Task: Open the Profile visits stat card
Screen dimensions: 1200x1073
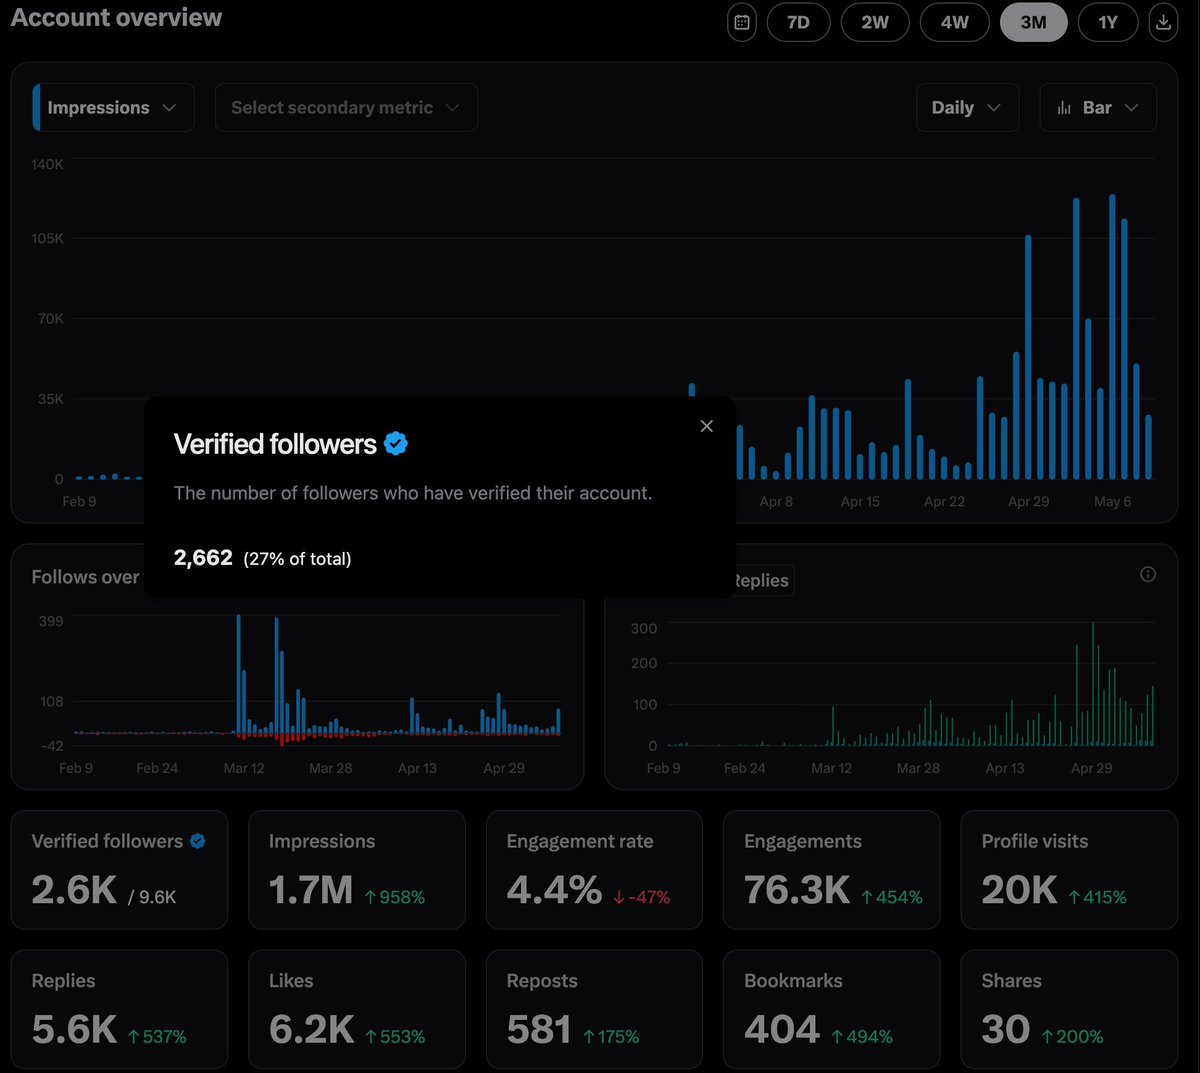Action: click(1069, 870)
